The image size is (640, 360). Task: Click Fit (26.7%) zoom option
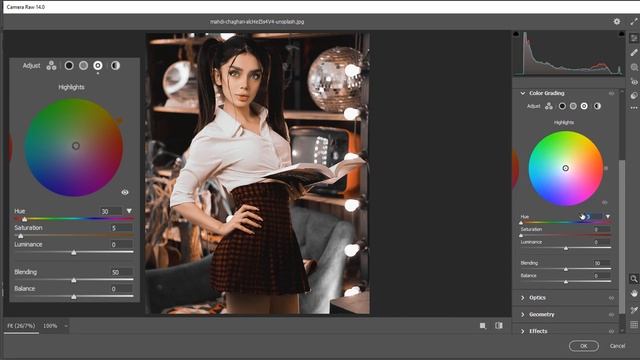click(21, 326)
